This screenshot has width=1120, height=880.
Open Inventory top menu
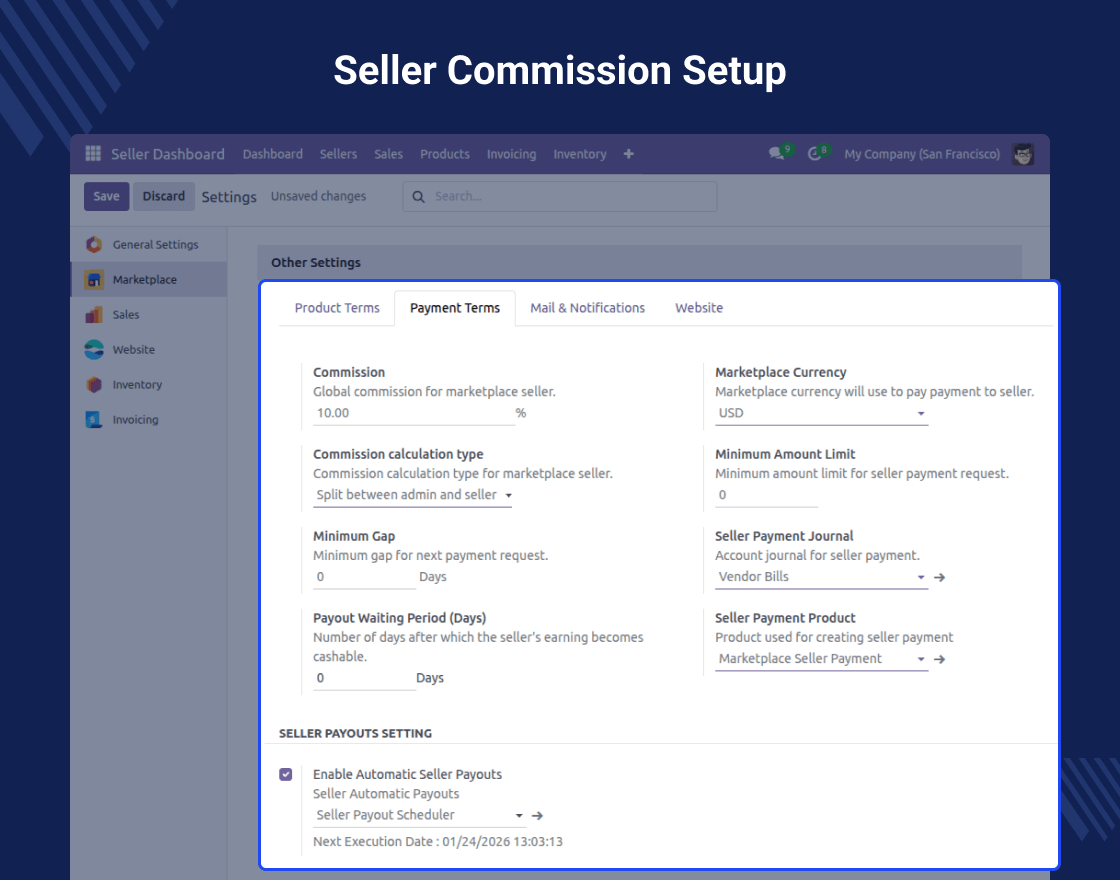pyautogui.click(x=580, y=154)
